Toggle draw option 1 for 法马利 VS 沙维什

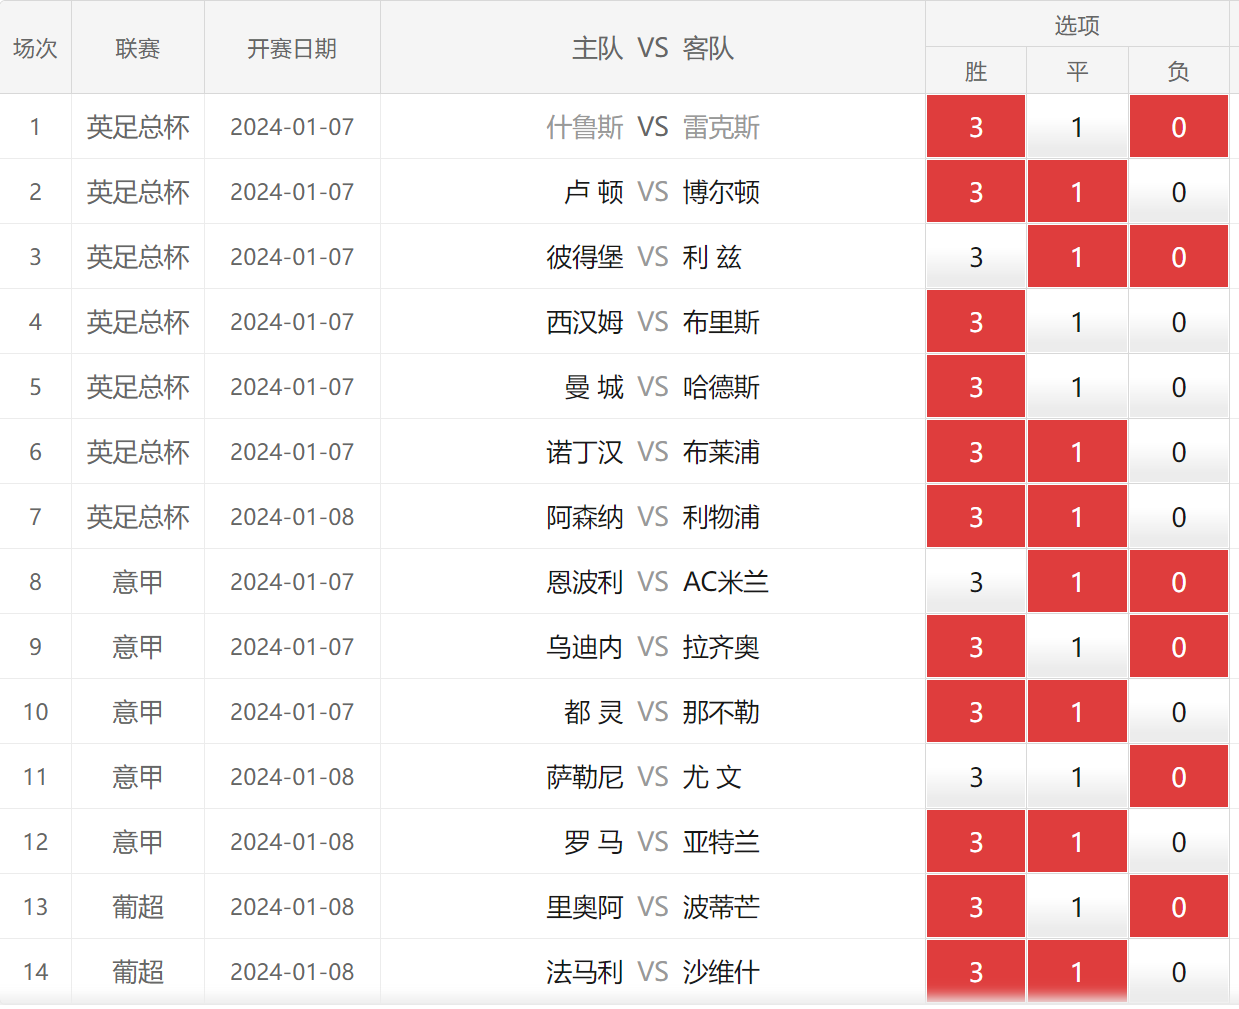tap(1077, 972)
